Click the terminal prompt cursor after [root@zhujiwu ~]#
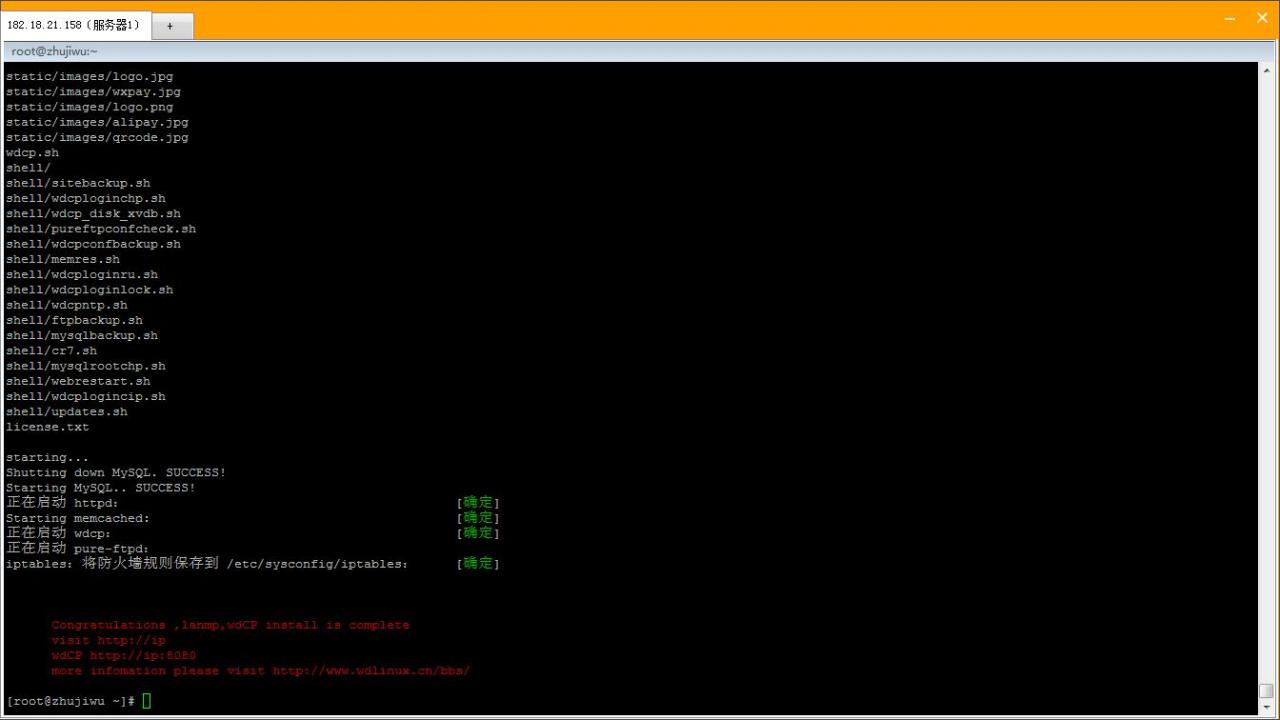This screenshot has height=720, width=1280. coord(147,701)
